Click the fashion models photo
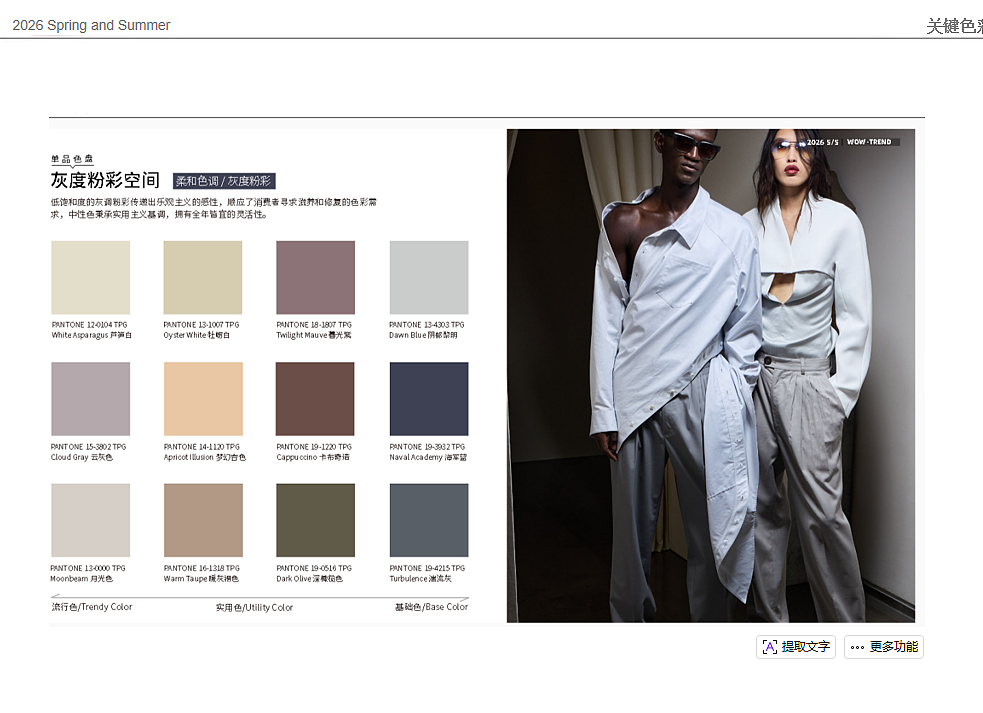This screenshot has width=983, height=713. [x=711, y=376]
